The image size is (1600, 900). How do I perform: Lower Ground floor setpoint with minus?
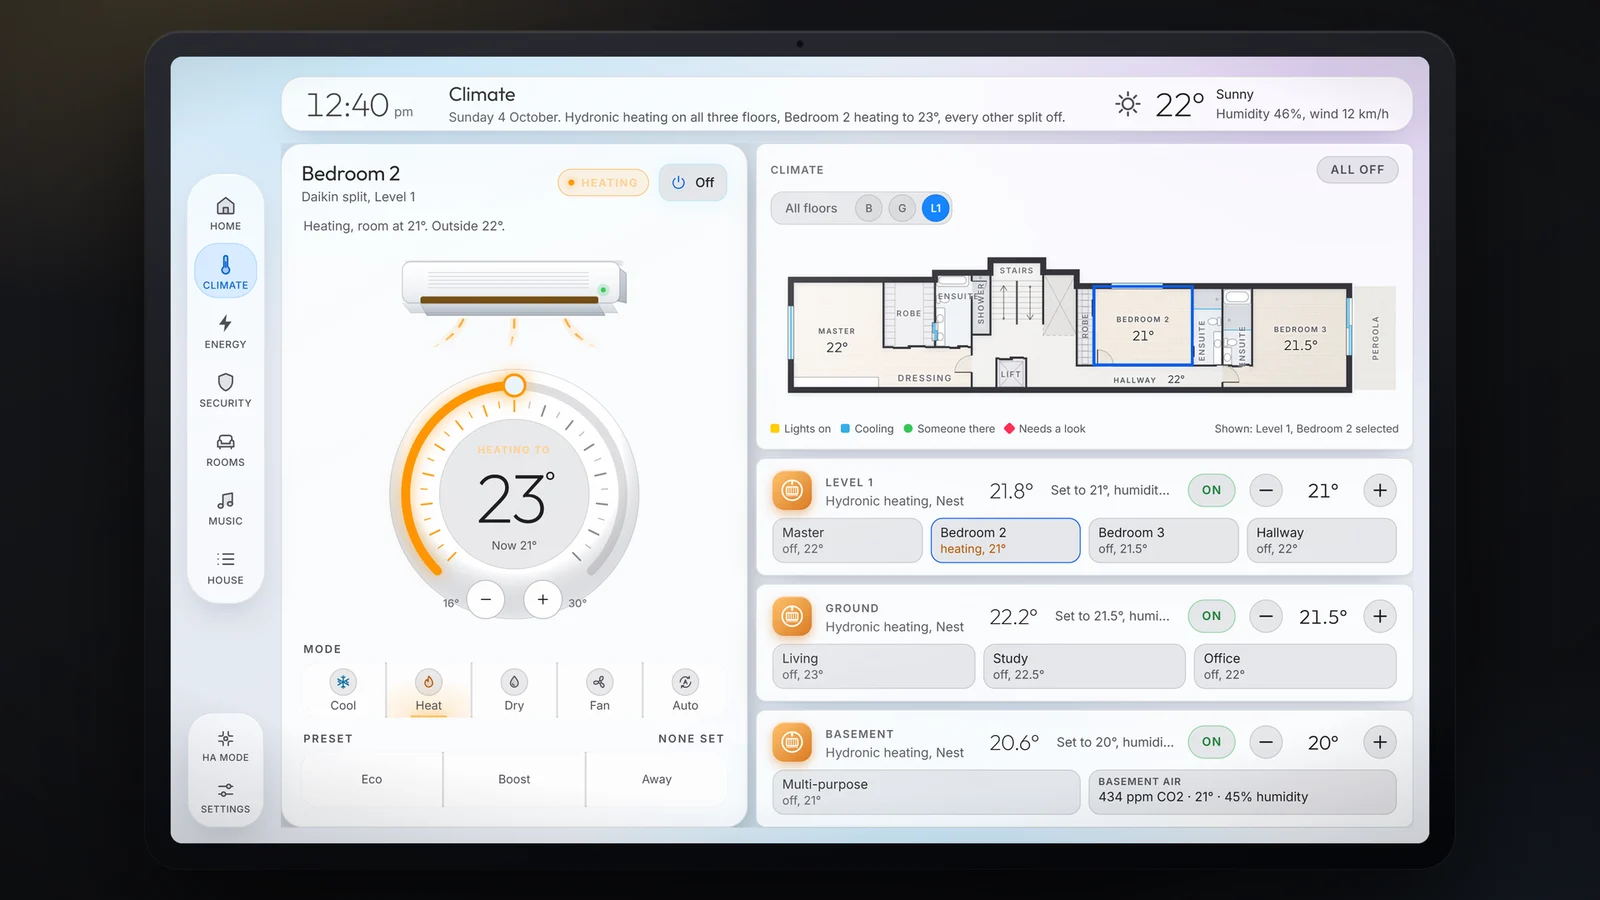1266,616
